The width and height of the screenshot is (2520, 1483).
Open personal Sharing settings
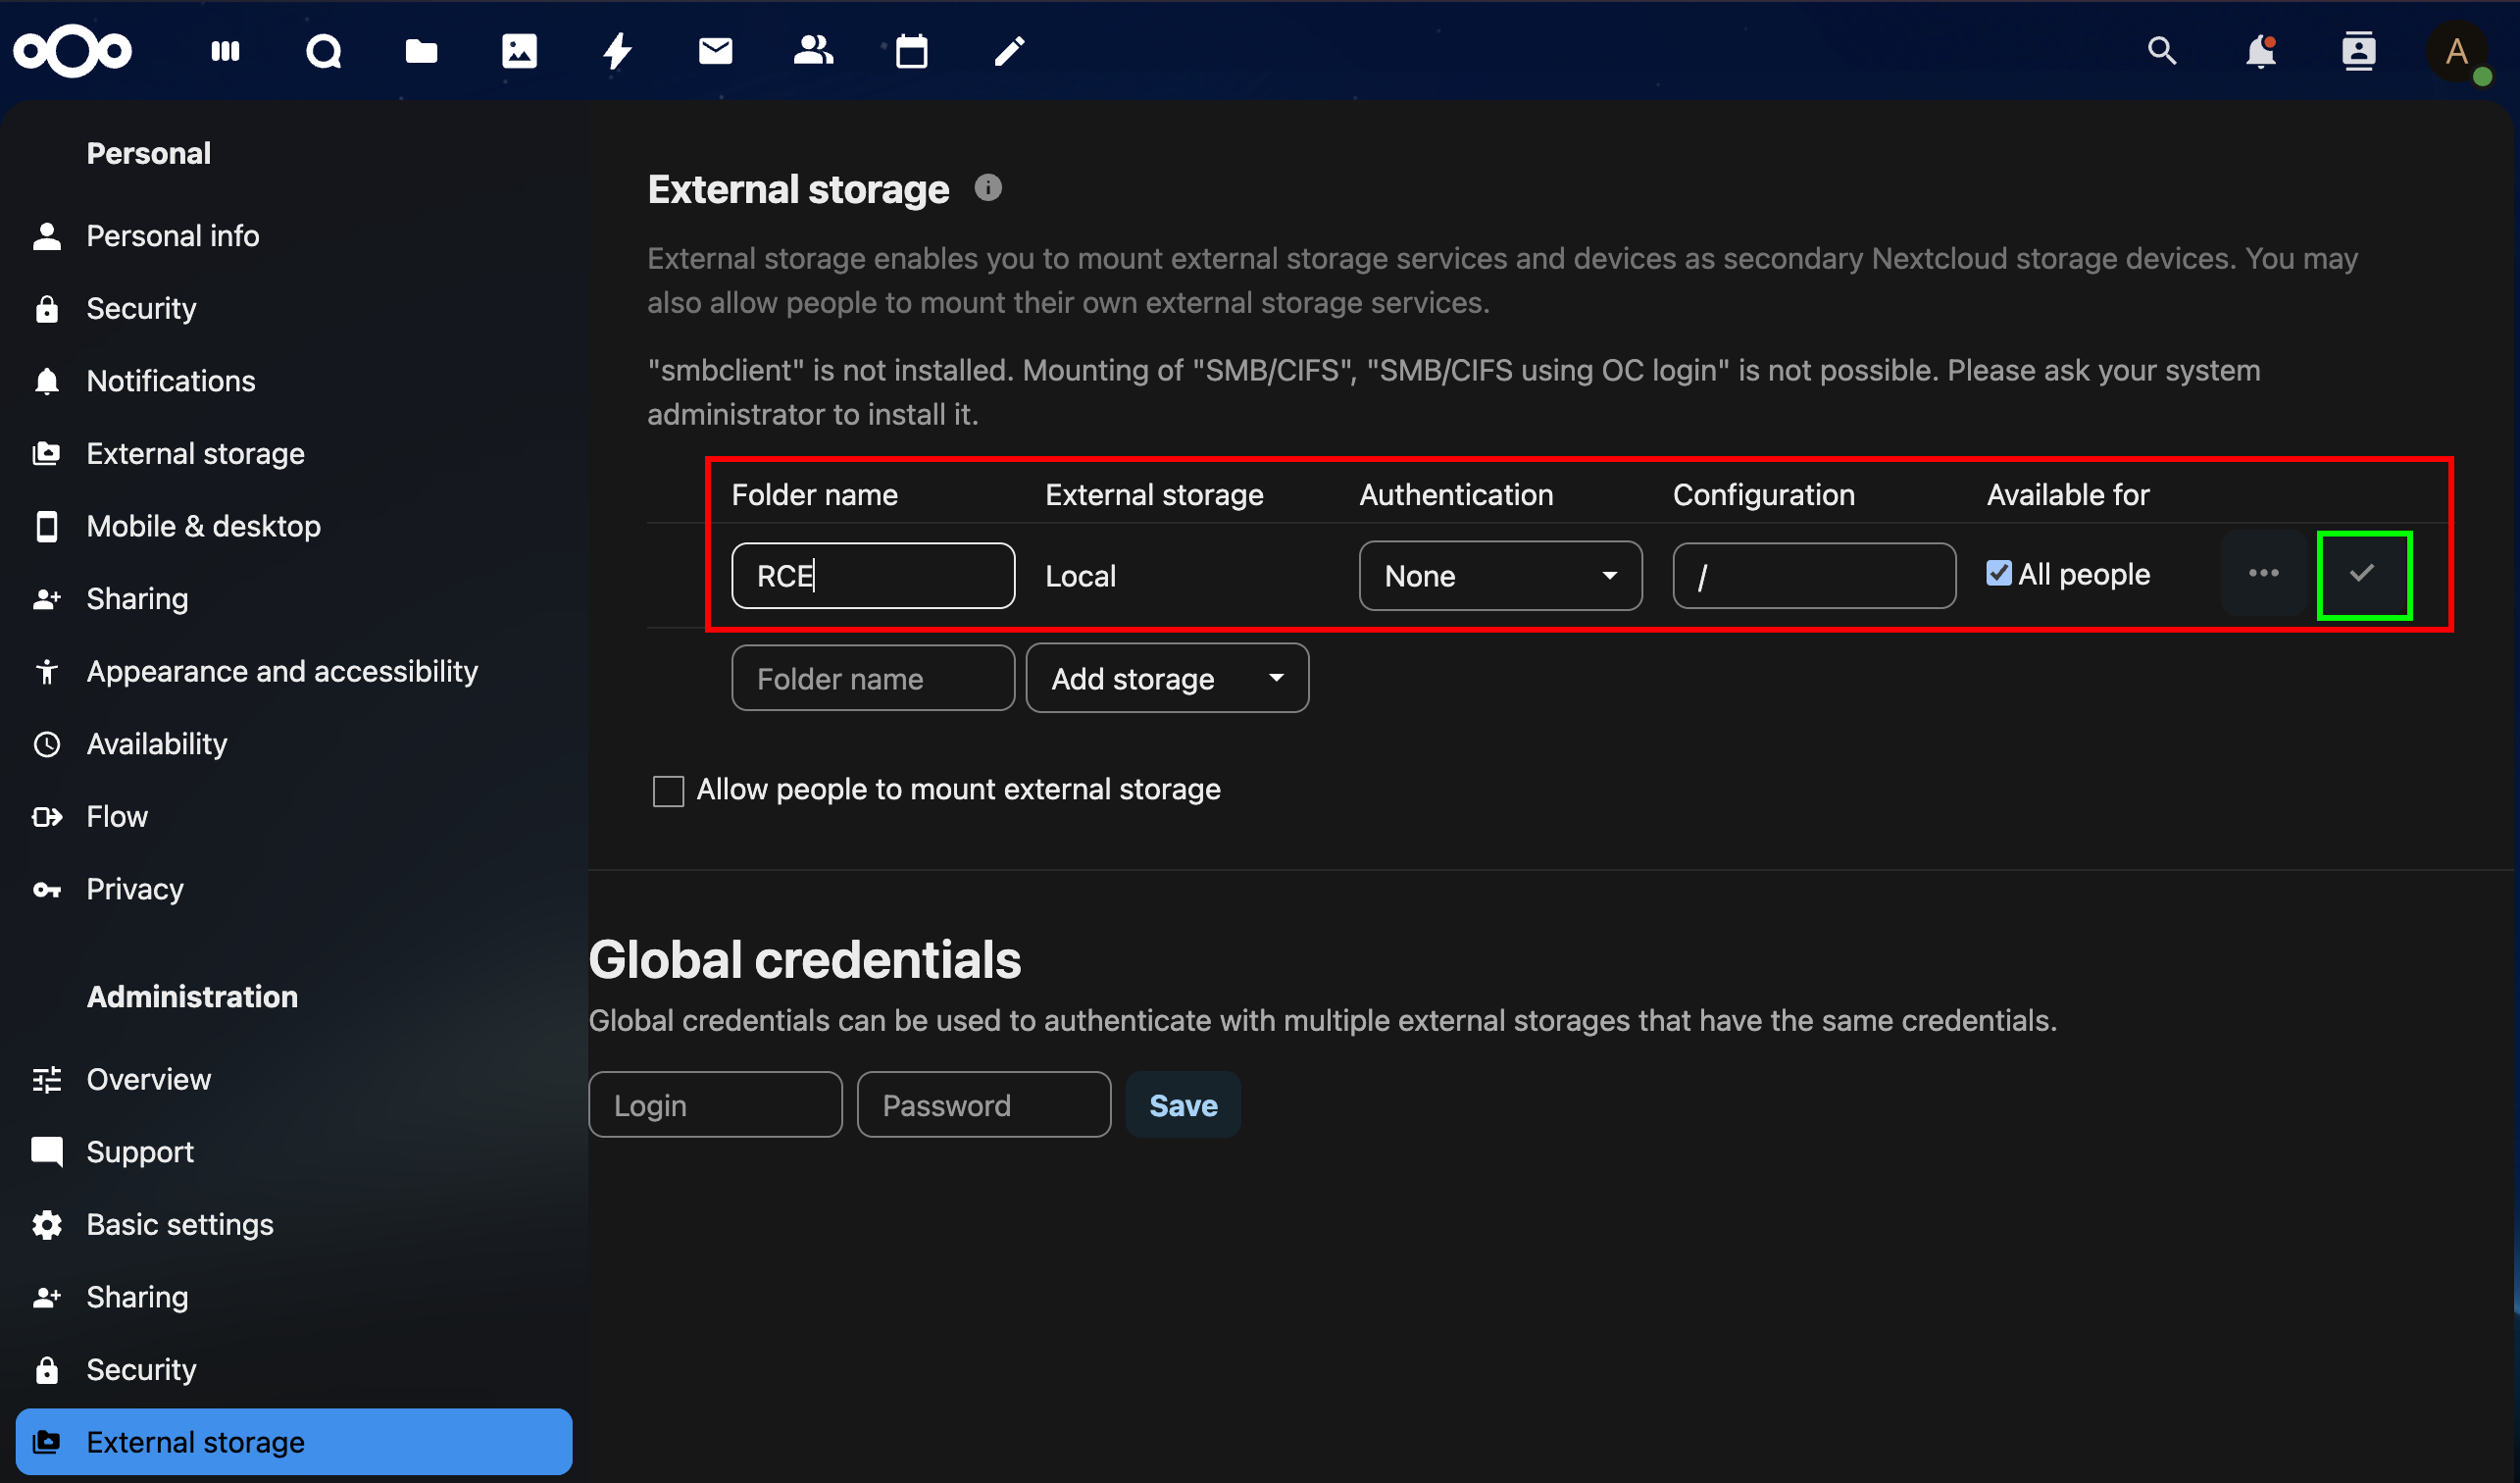point(294,599)
